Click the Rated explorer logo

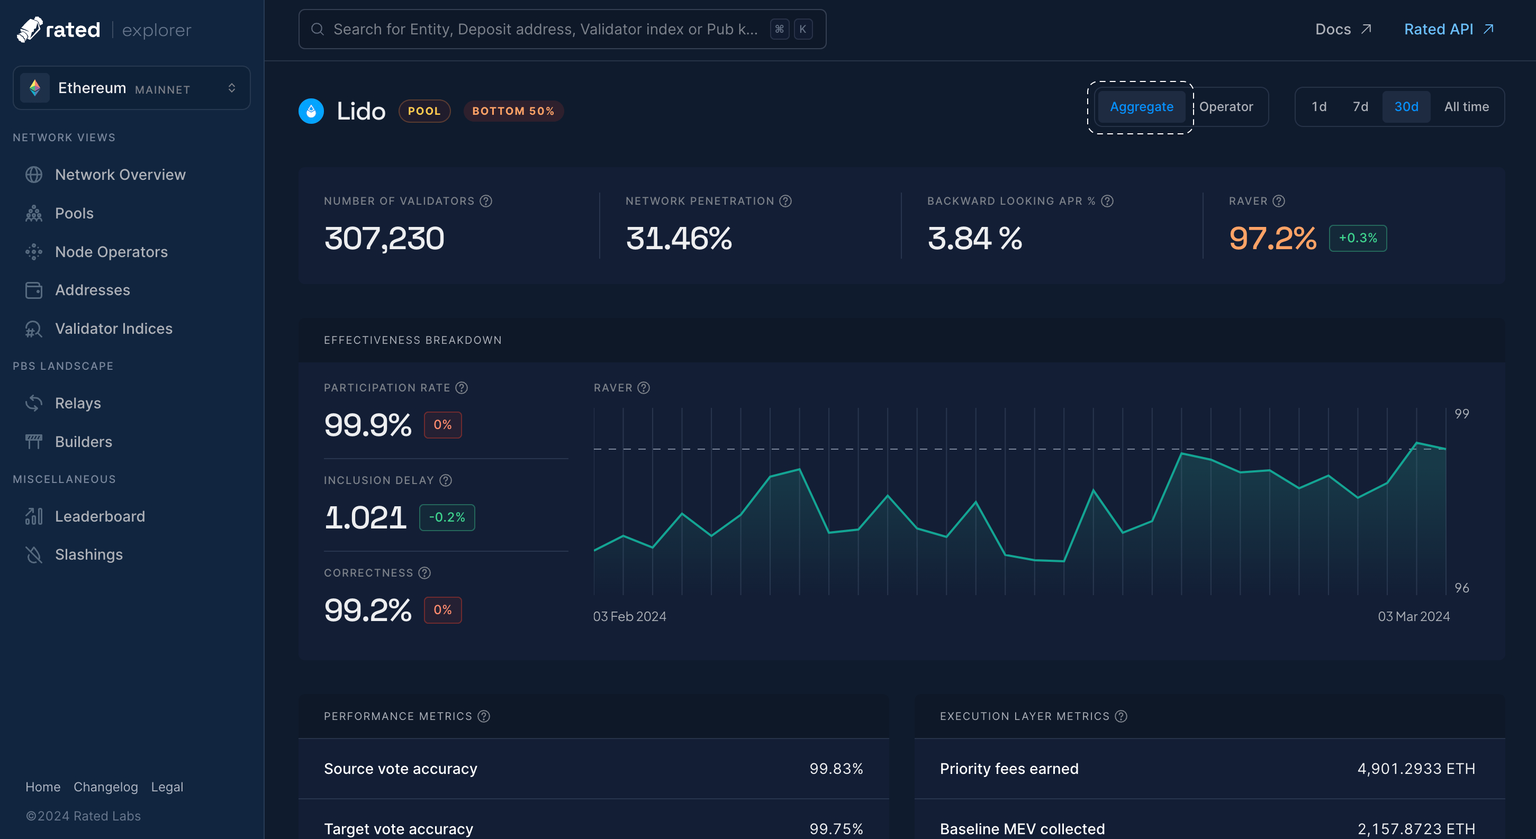(x=104, y=30)
